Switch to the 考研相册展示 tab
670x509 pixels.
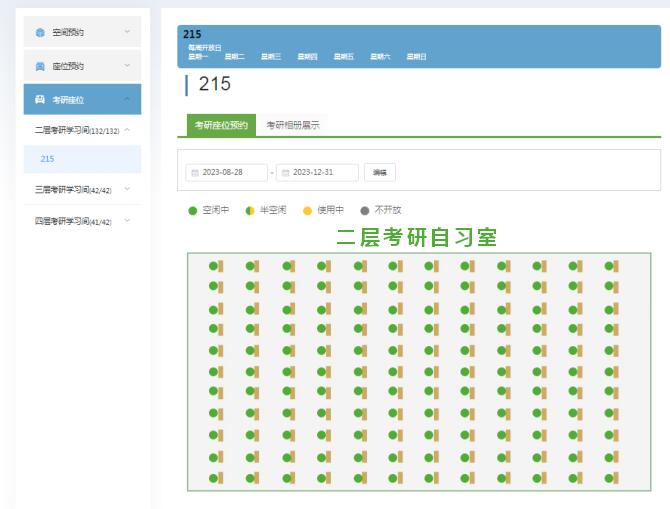[x=293, y=125]
